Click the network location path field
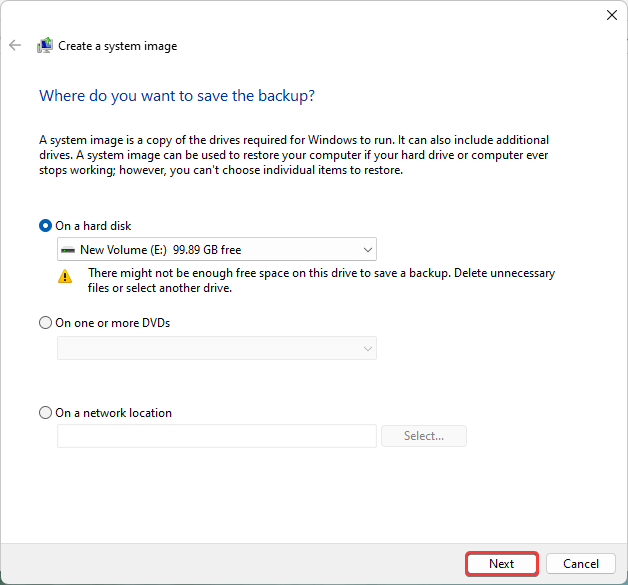Viewport: 628px width, 585px height. pyautogui.click(x=217, y=436)
